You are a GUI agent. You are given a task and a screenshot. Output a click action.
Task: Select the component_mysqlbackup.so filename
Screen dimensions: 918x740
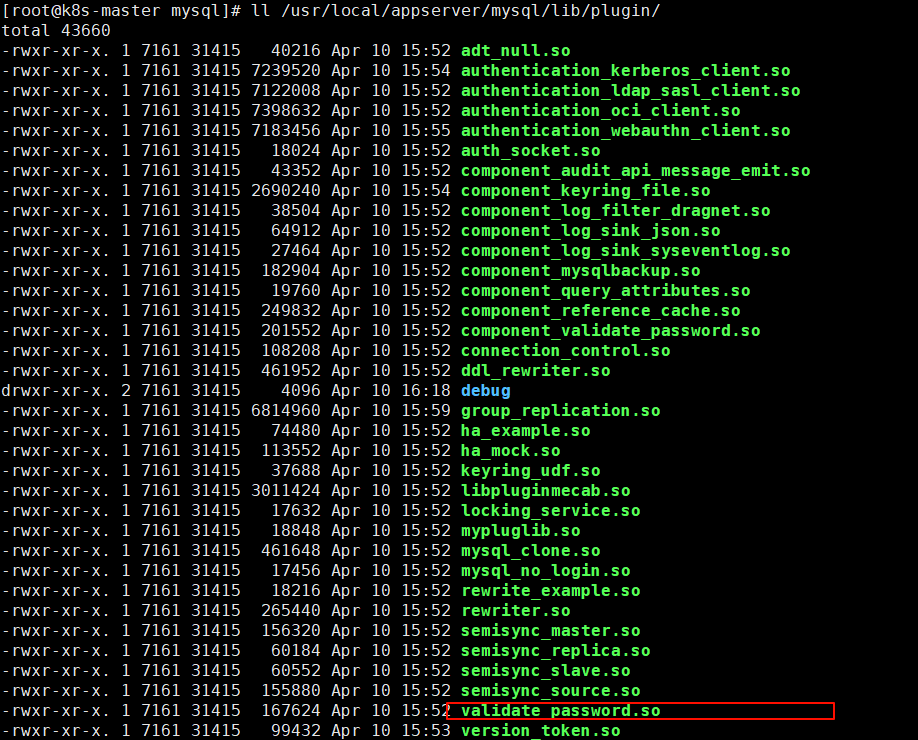(580, 271)
